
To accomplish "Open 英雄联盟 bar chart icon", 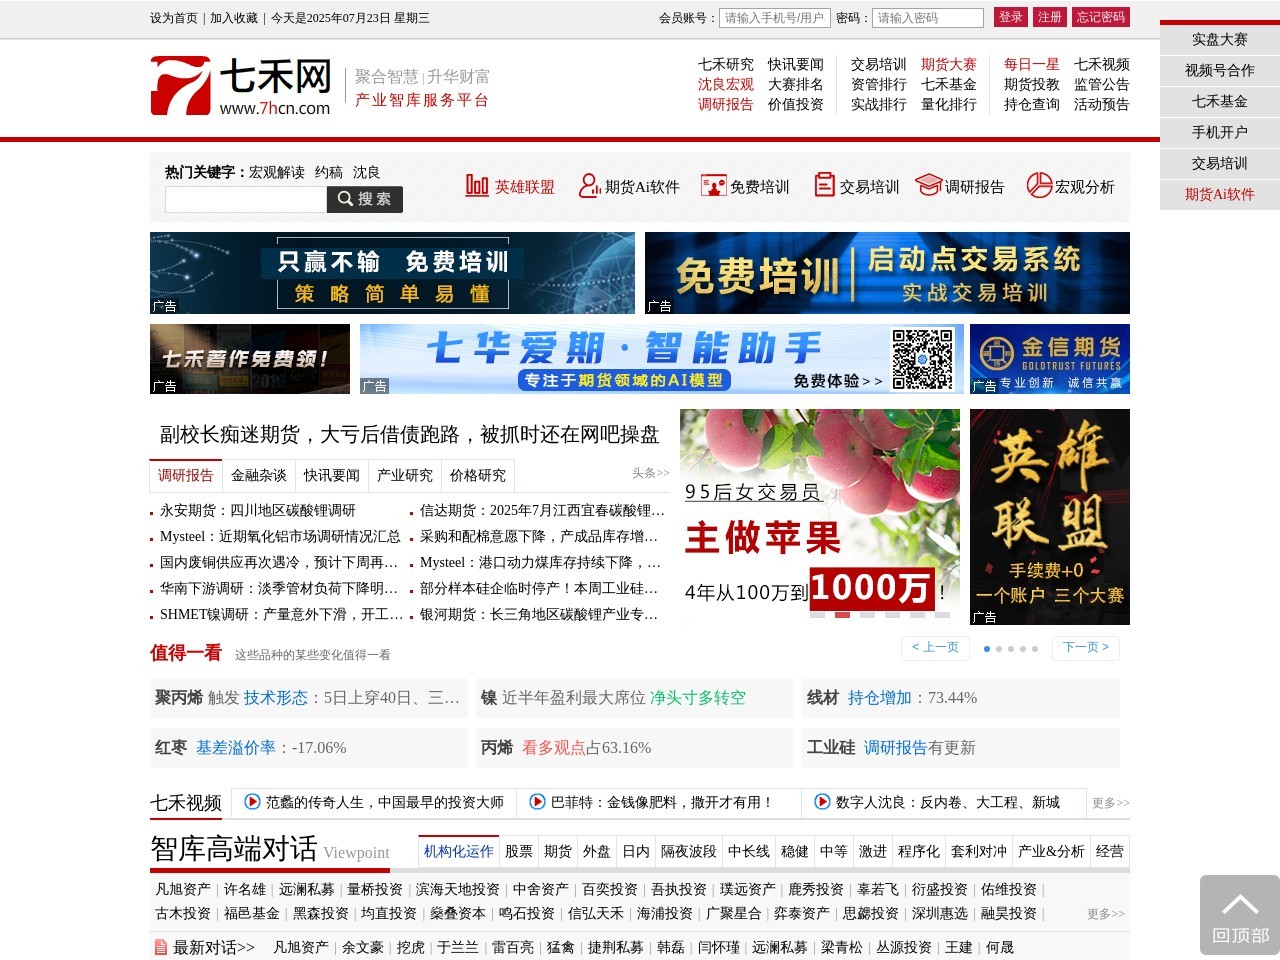I will coord(477,186).
